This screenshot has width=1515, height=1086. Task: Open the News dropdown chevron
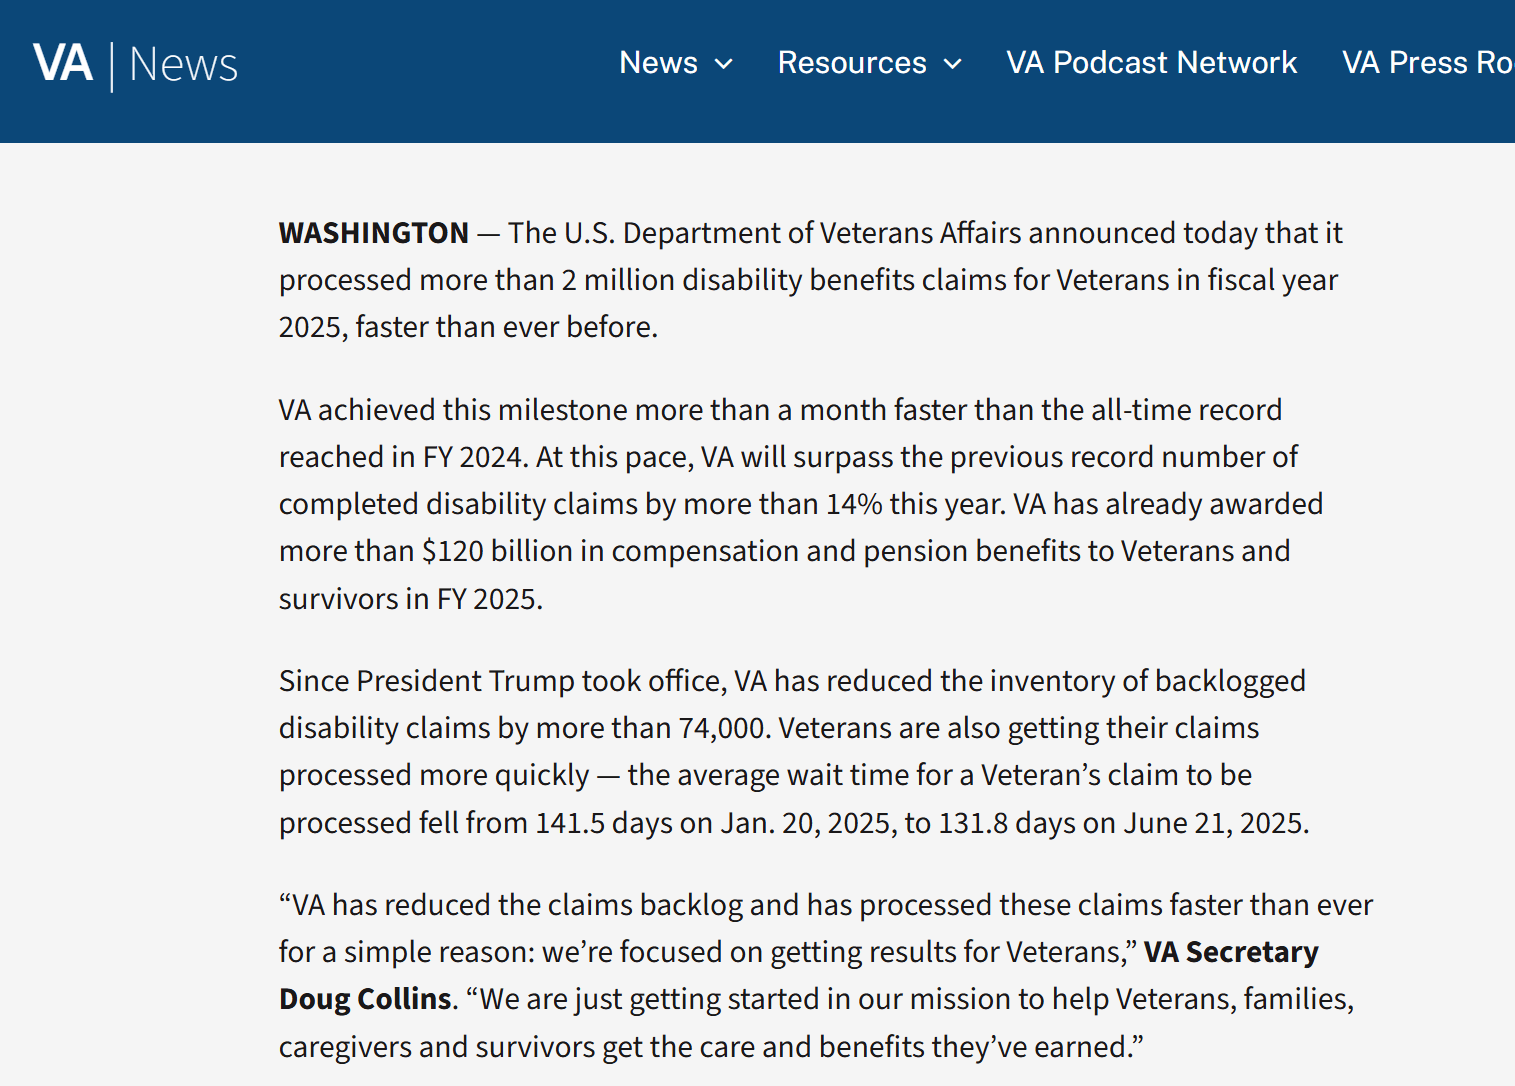click(x=723, y=64)
